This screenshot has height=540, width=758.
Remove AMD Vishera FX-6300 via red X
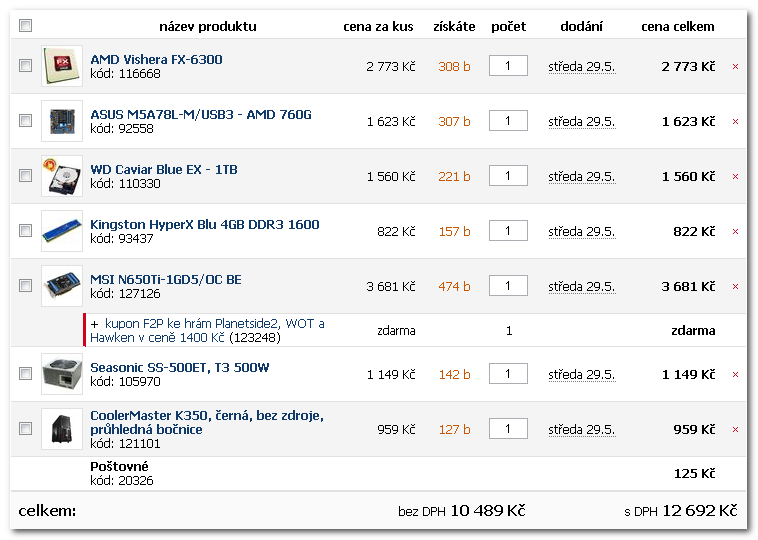735,67
